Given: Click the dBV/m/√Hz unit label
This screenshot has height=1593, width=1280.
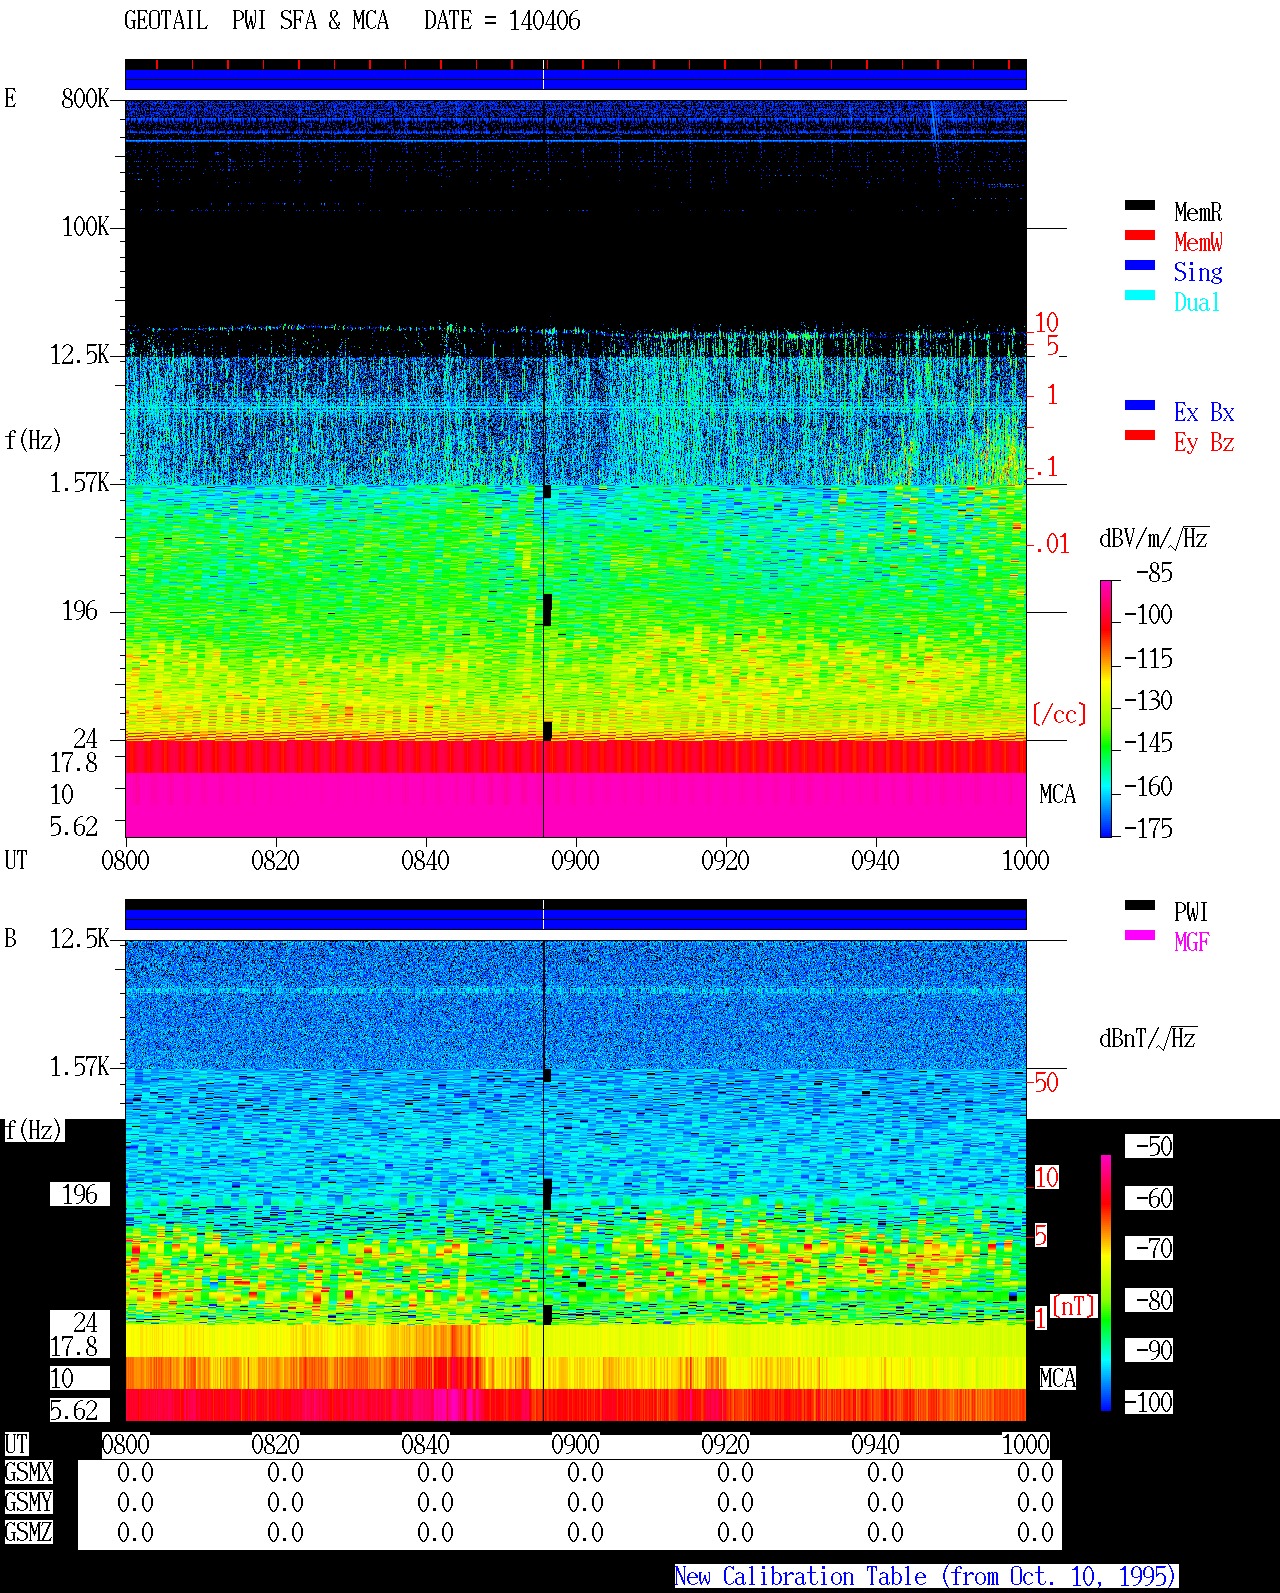Looking at the screenshot, I should click(1153, 538).
